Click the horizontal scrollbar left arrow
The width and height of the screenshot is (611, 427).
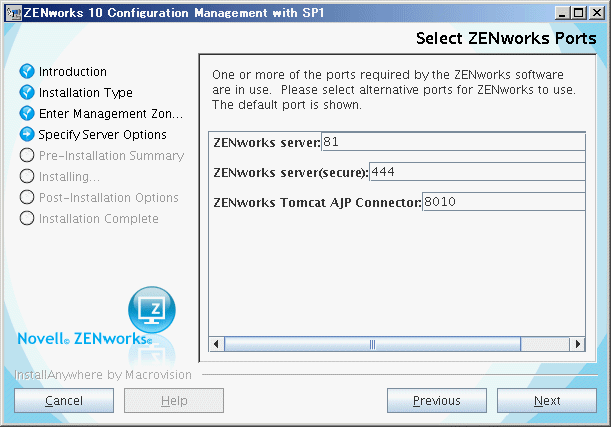tap(217, 344)
